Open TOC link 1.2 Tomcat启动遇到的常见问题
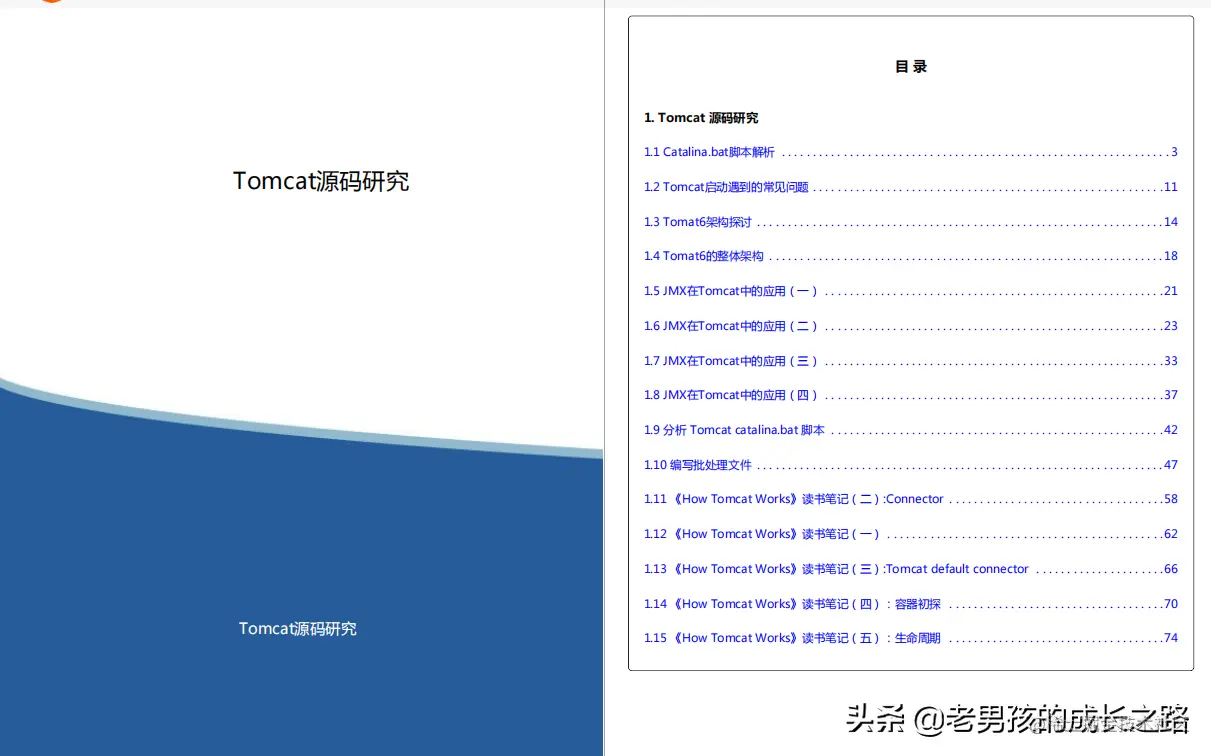 726,187
